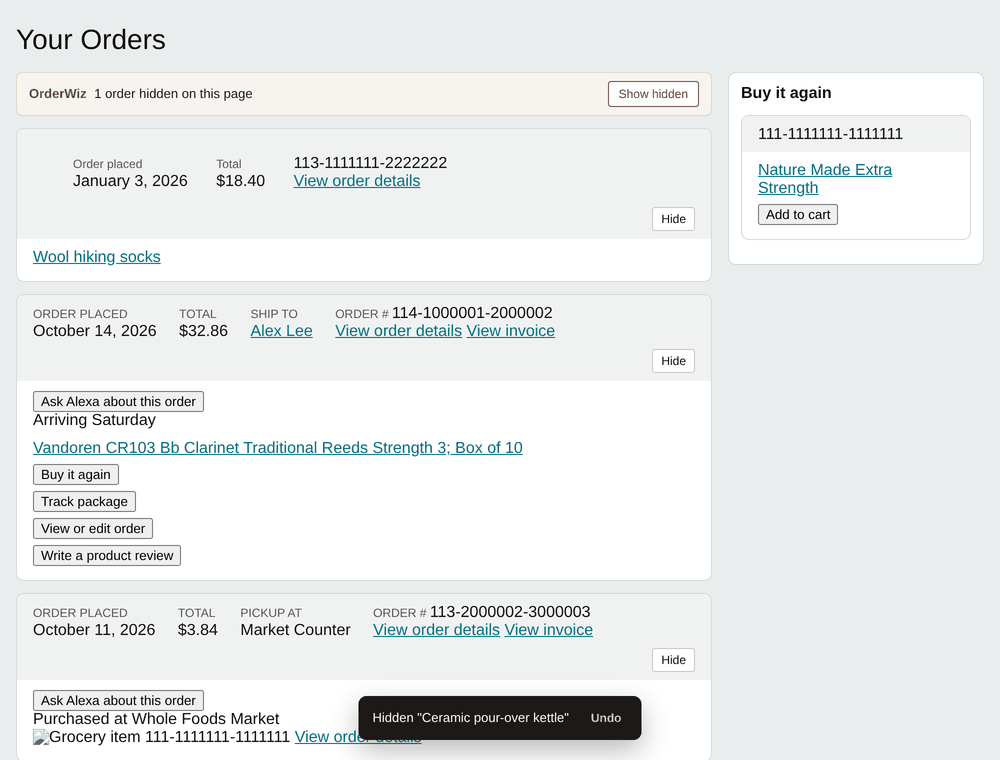Select the $3.84 total text
The image size is (1000, 760).
click(198, 630)
